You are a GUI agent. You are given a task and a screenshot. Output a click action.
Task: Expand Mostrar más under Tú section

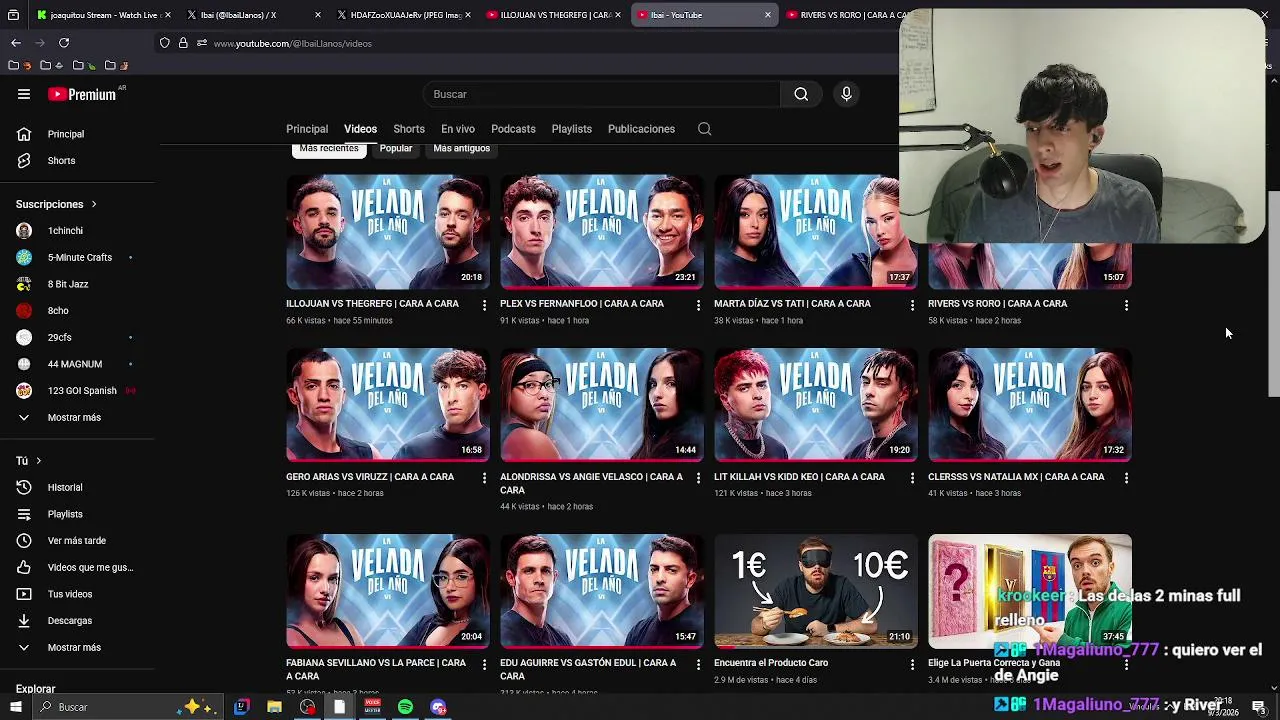coord(74,647)
